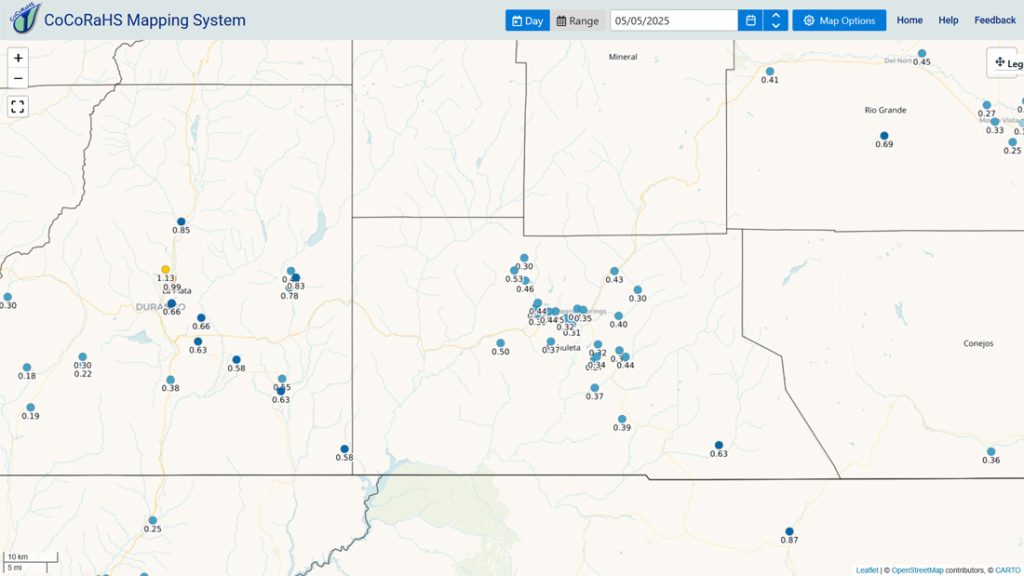Select the 0.69 station marker near Rio Grande
This screenshot has width=1024, height=576.
[884, 136]
